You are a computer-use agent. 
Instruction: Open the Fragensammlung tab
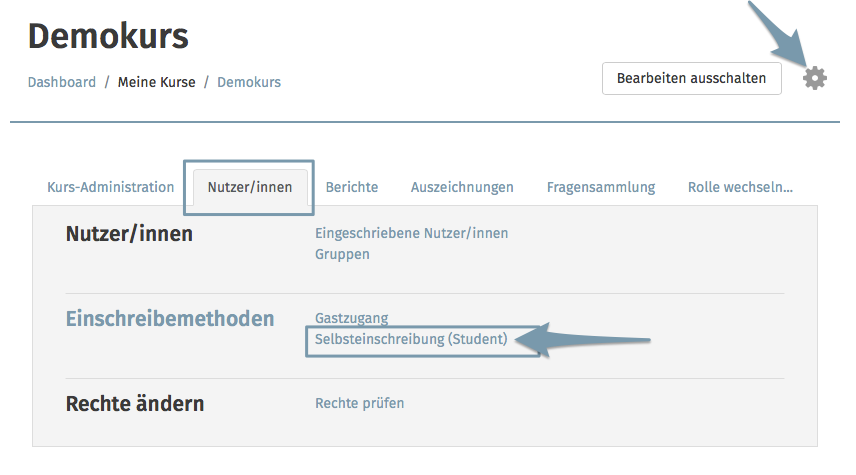pyautogui.click(x=601, y=187)
